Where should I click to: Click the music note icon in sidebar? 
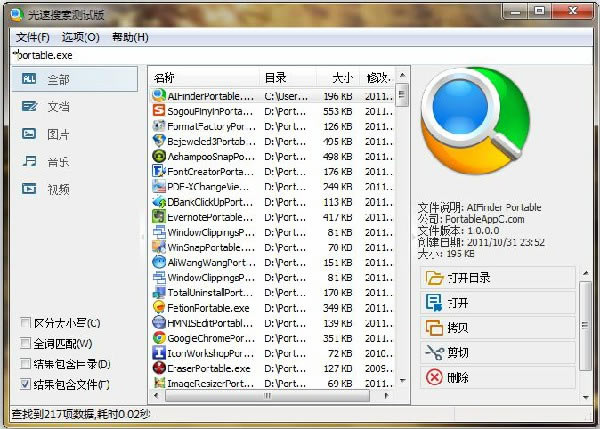29,161
